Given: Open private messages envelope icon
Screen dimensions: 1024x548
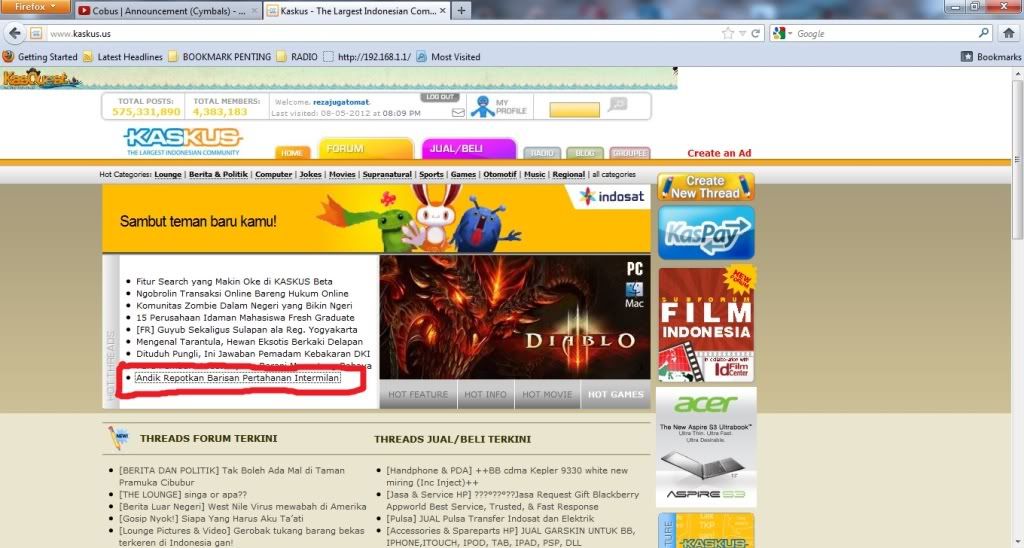Looking at the screenshot, I should pos(458,112).
